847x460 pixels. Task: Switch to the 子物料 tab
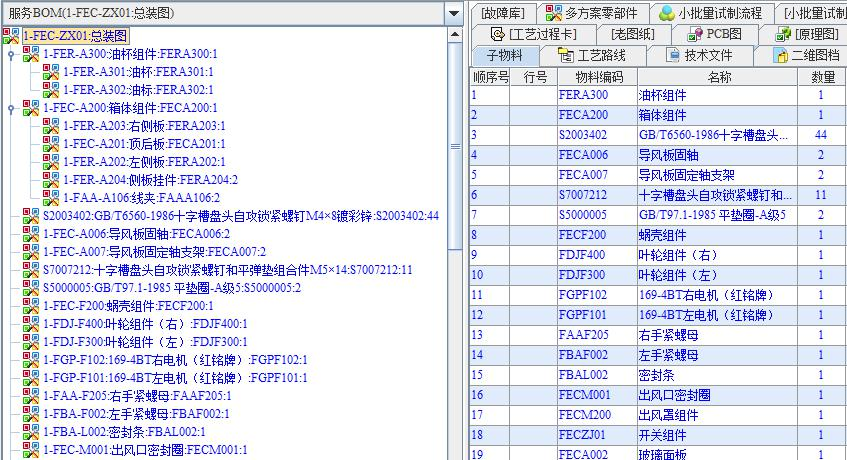pos(504,55)
